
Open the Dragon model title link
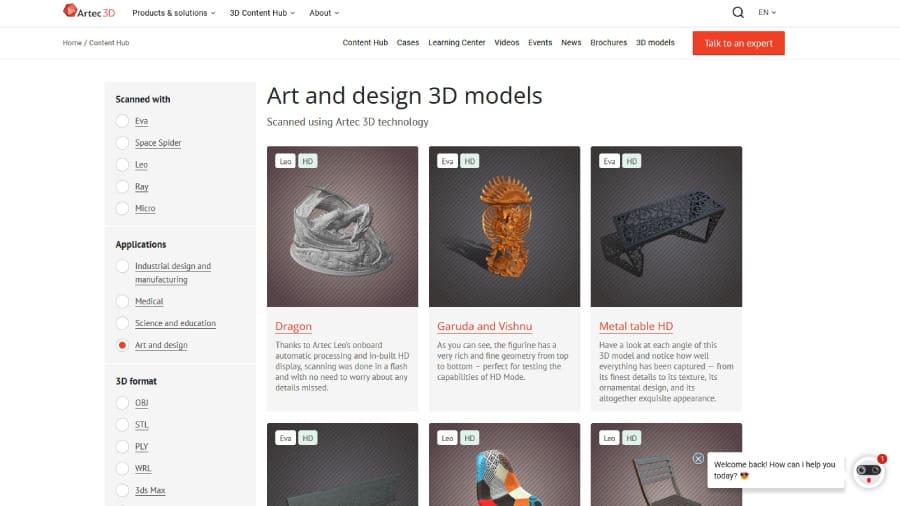click(x=293, y=326)
